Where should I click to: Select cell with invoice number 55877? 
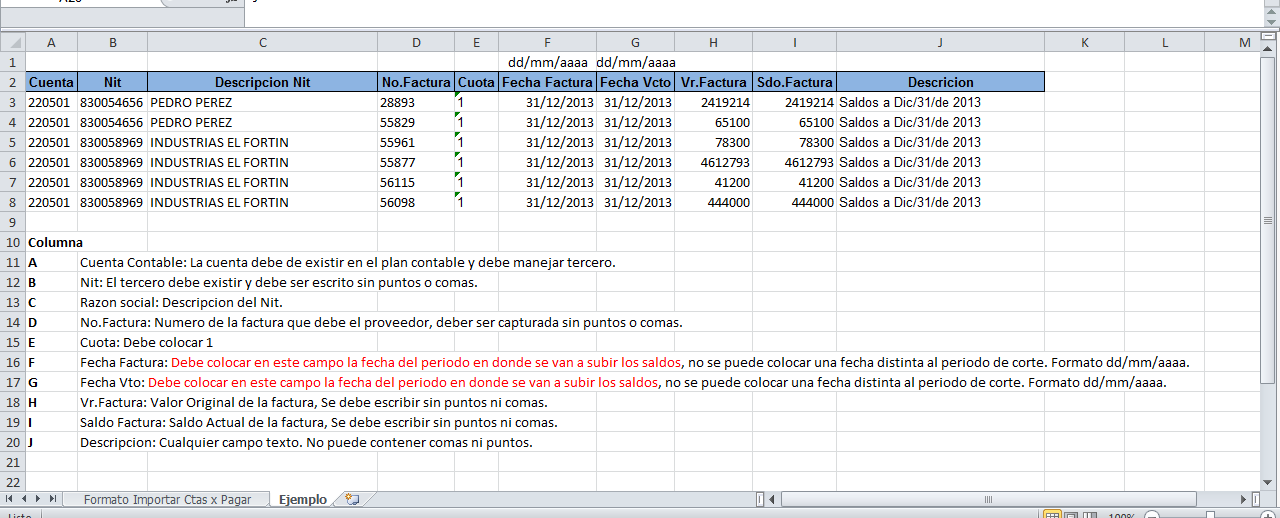tap(415, 162)
